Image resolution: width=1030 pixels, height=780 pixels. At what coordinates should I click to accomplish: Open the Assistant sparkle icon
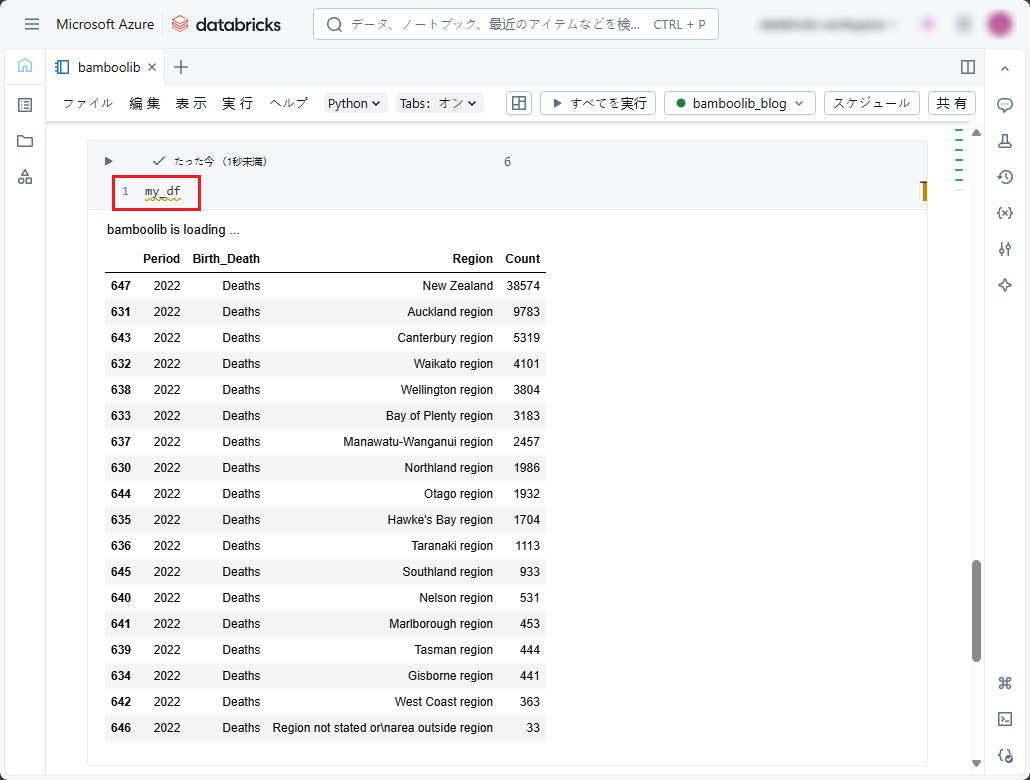pyautogui.click(x=1005, y=285)
